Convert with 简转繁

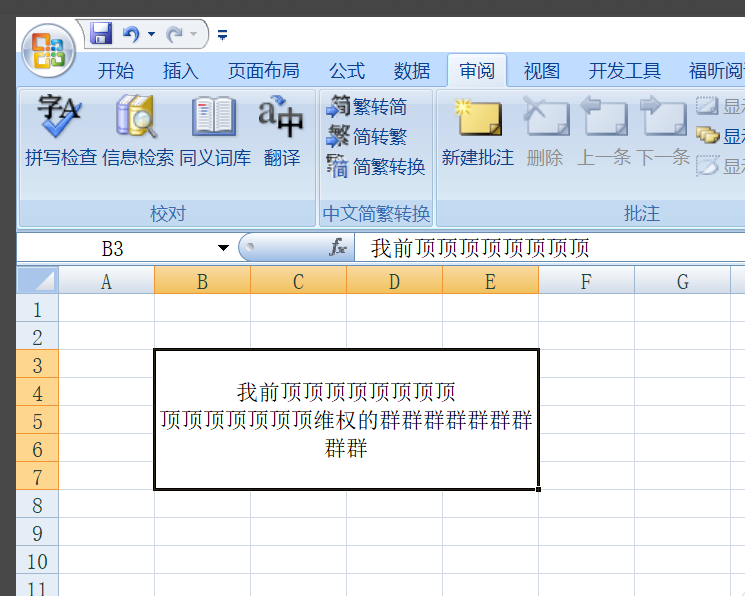367,137
